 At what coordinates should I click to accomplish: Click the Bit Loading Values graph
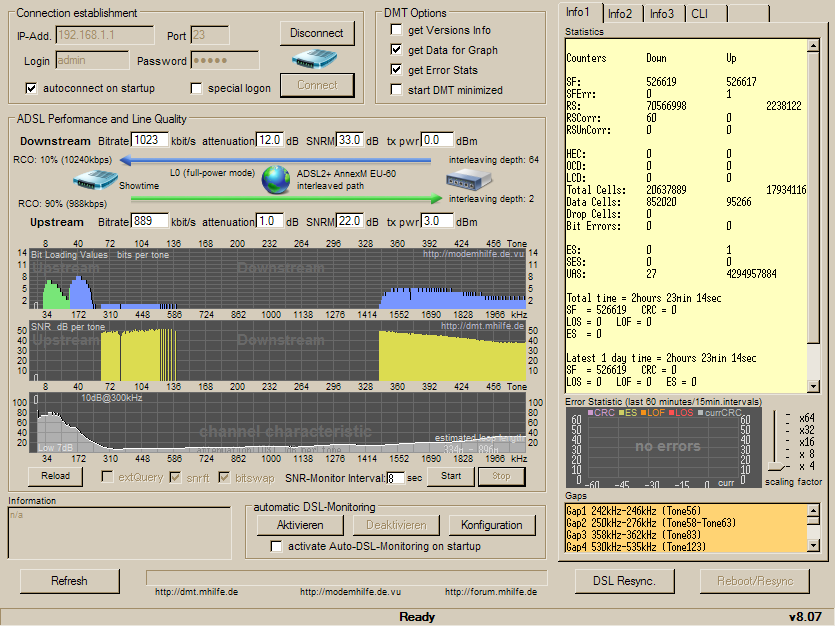coord(277,279)
